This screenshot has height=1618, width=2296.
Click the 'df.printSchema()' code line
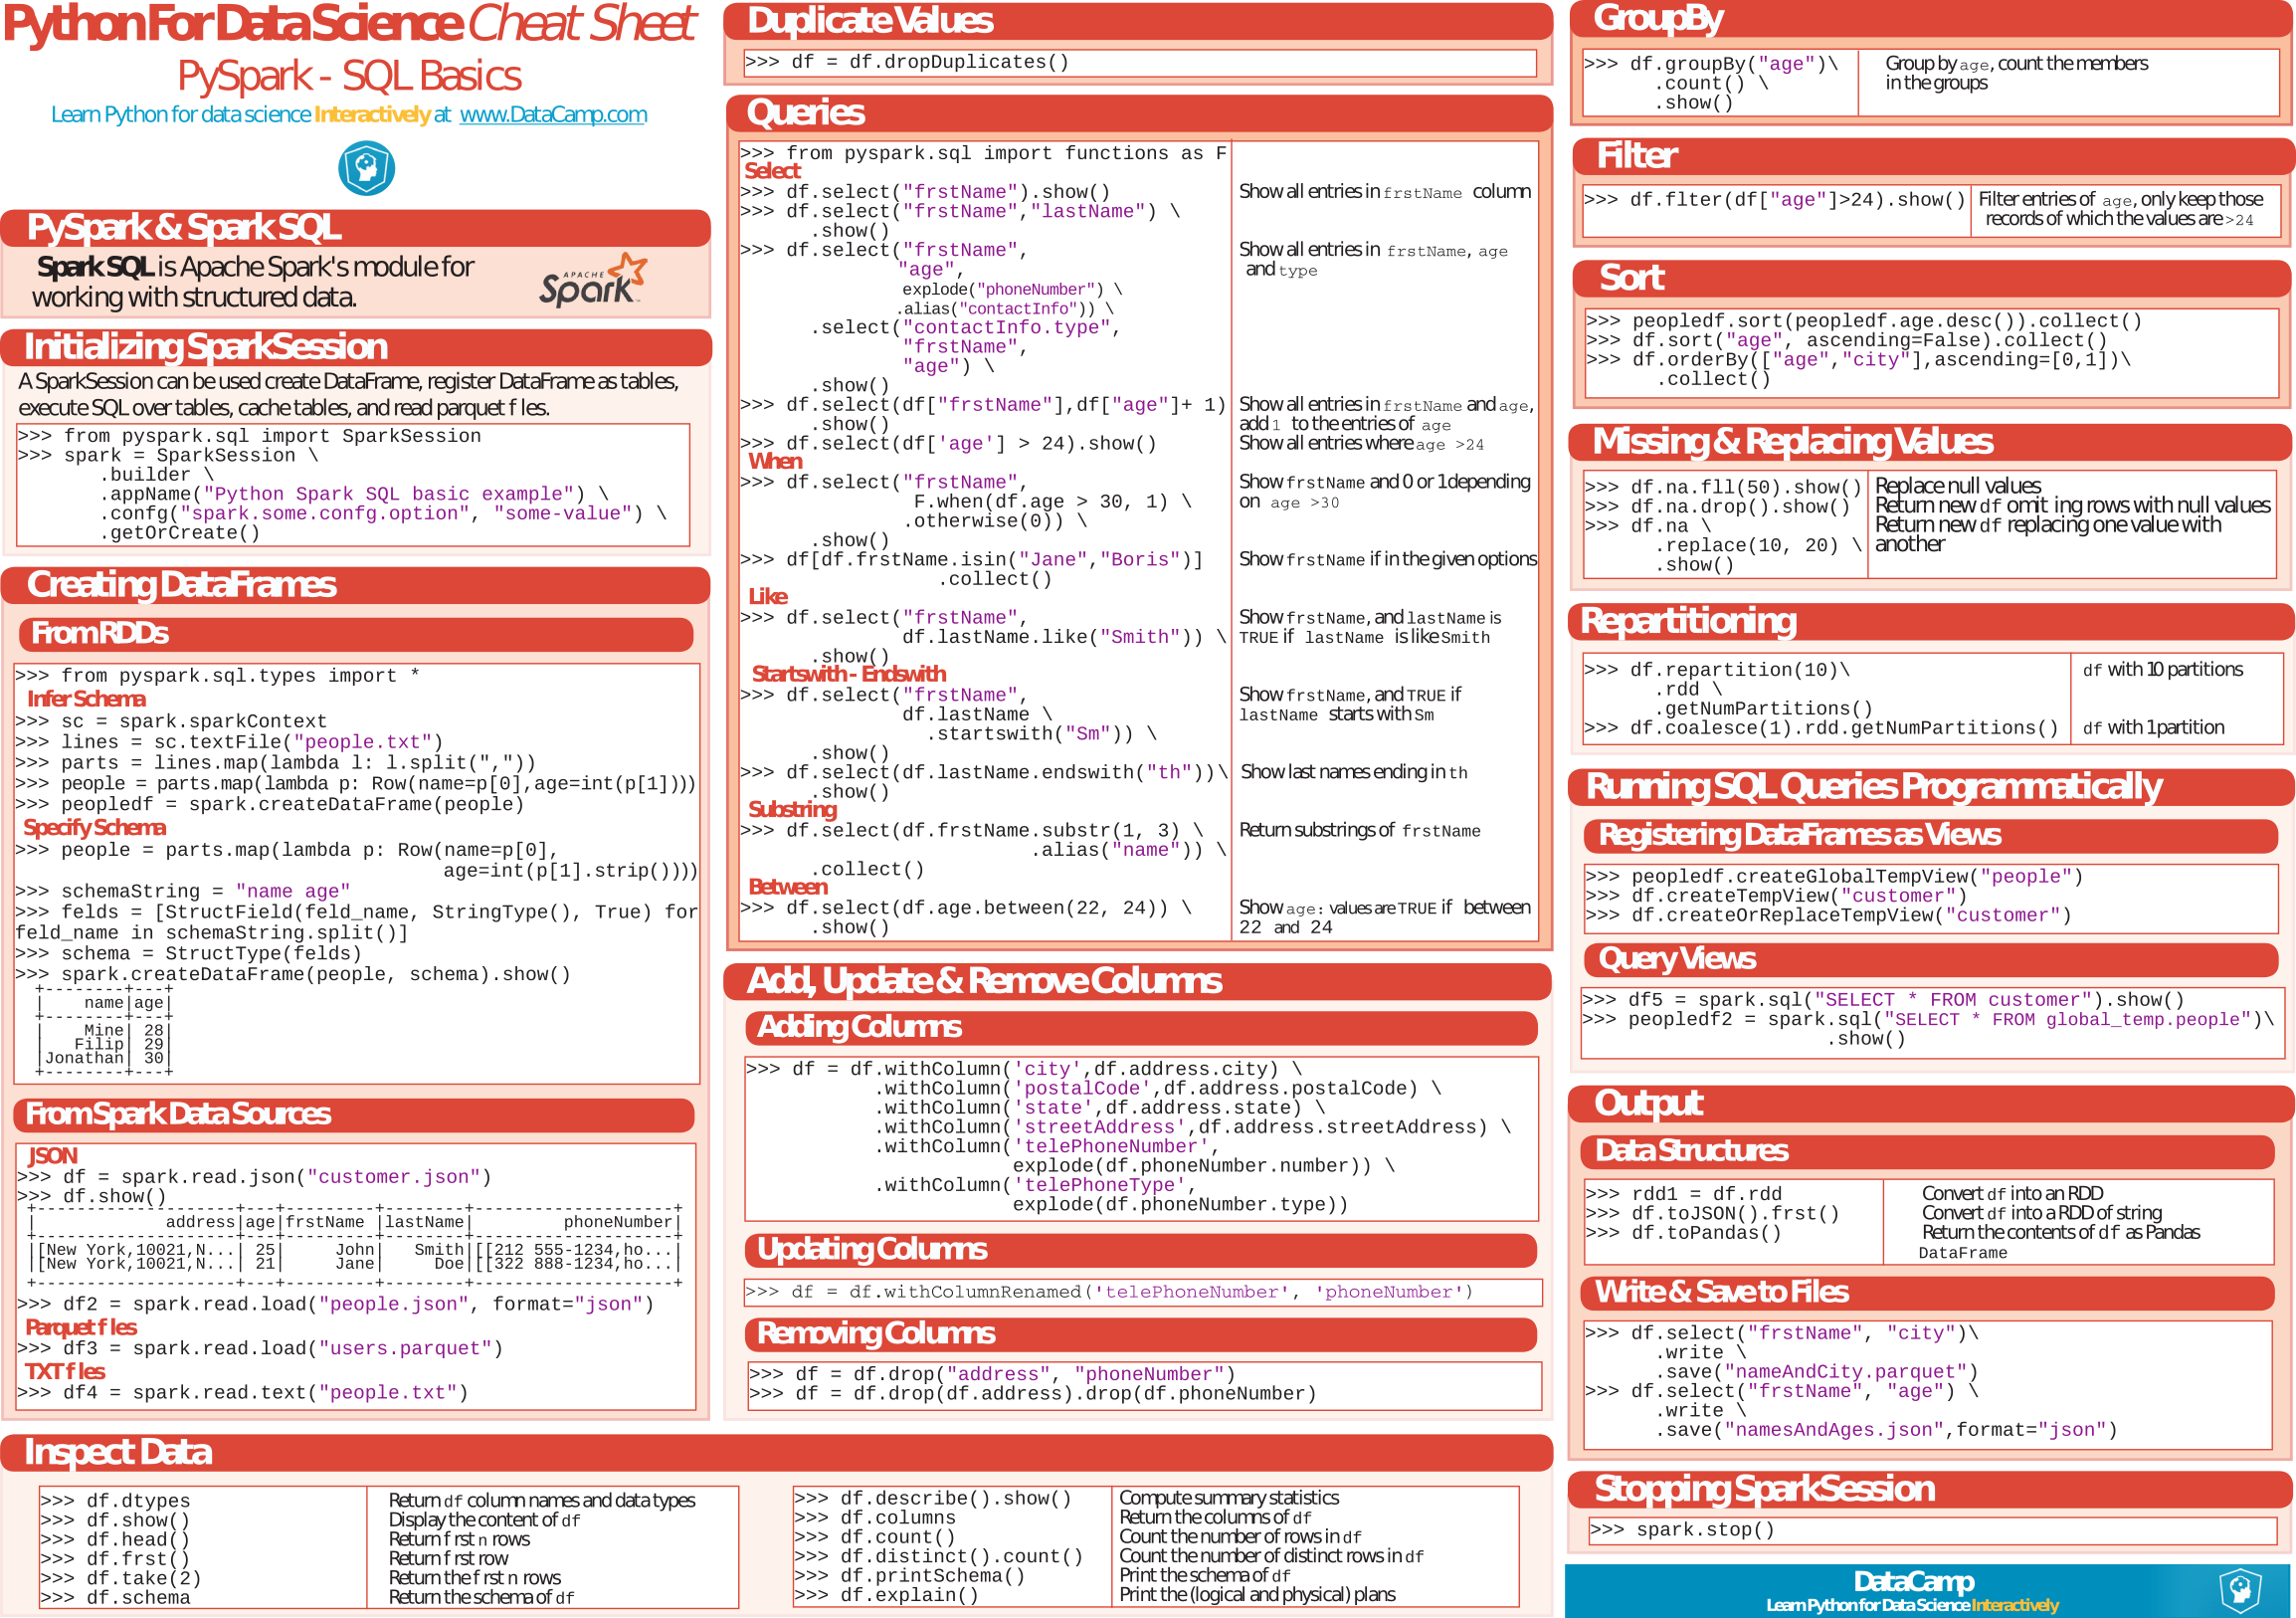tap(909, 1576)
